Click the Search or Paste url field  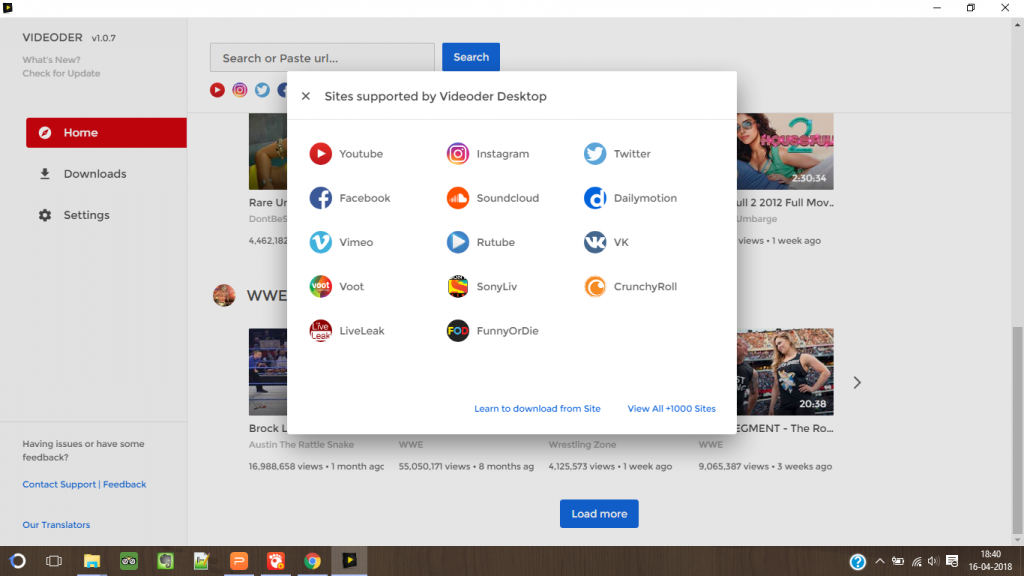[322, 57]
